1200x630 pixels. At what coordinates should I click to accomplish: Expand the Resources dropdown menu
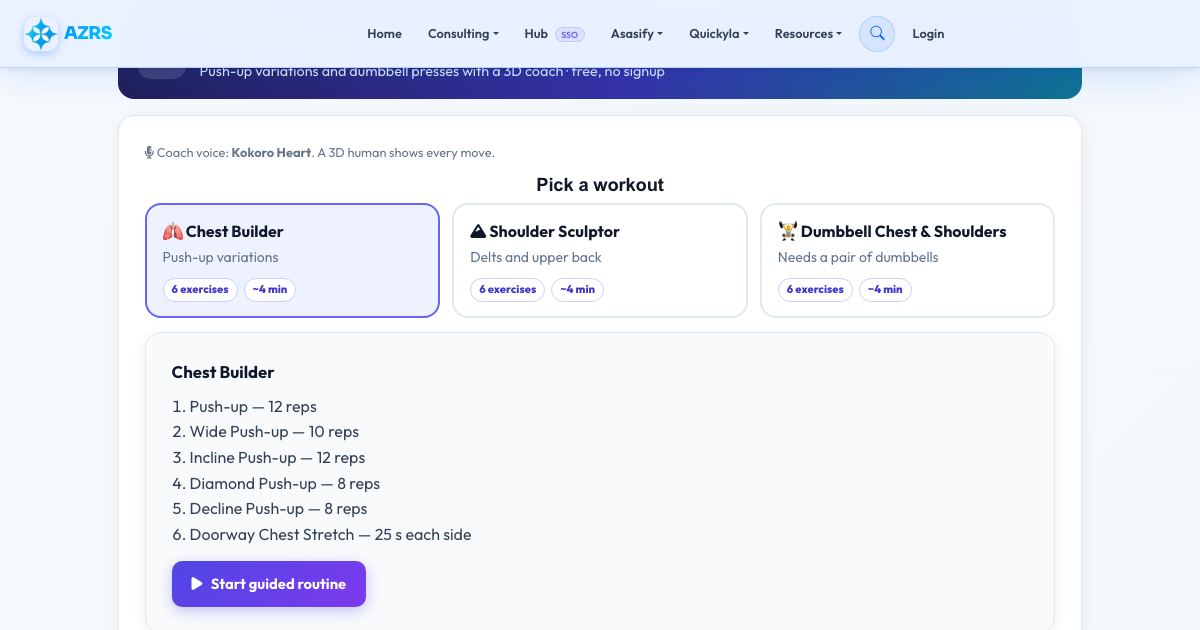tap(808, 34)
